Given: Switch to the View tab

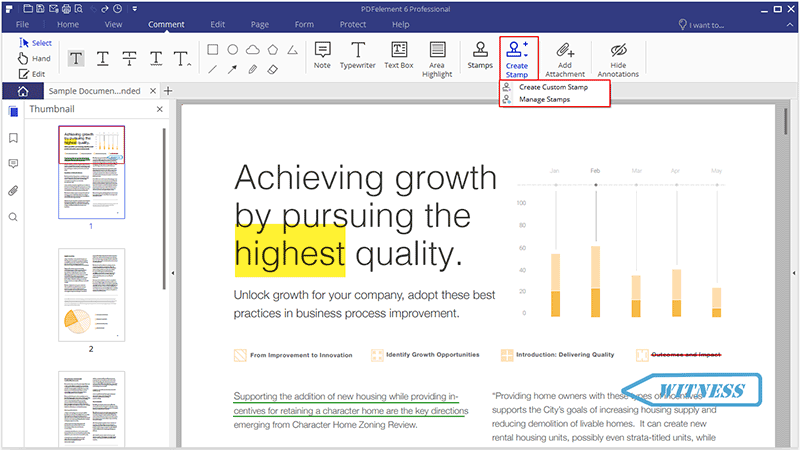Looking at the screenshot, I should pos(113,24).
